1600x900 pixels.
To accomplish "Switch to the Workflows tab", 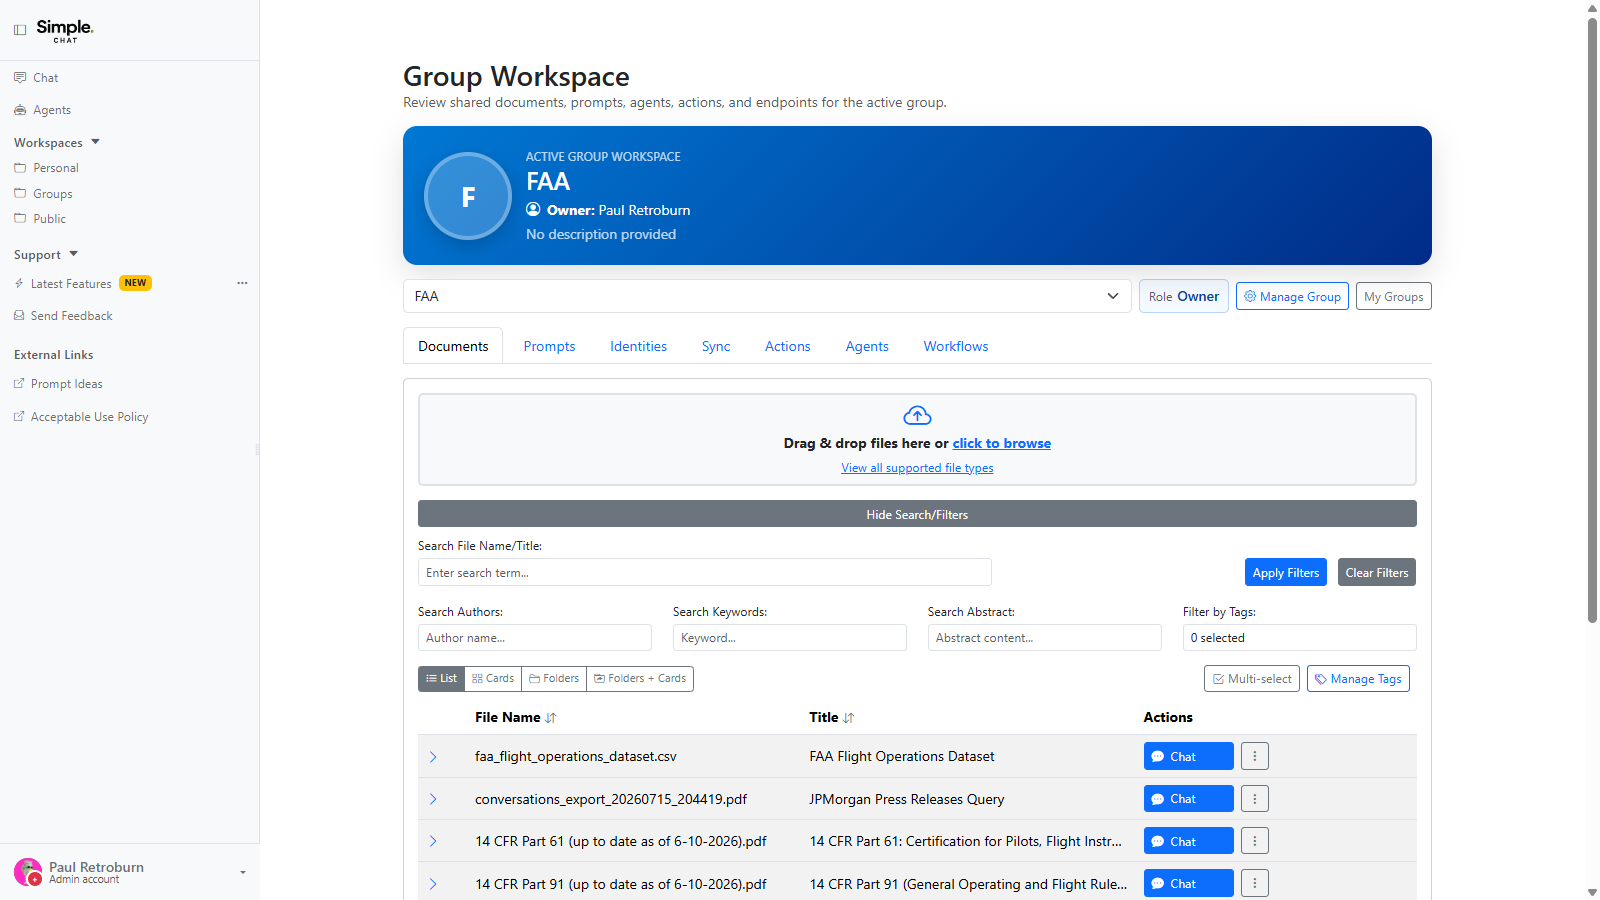I will point(956,346).
